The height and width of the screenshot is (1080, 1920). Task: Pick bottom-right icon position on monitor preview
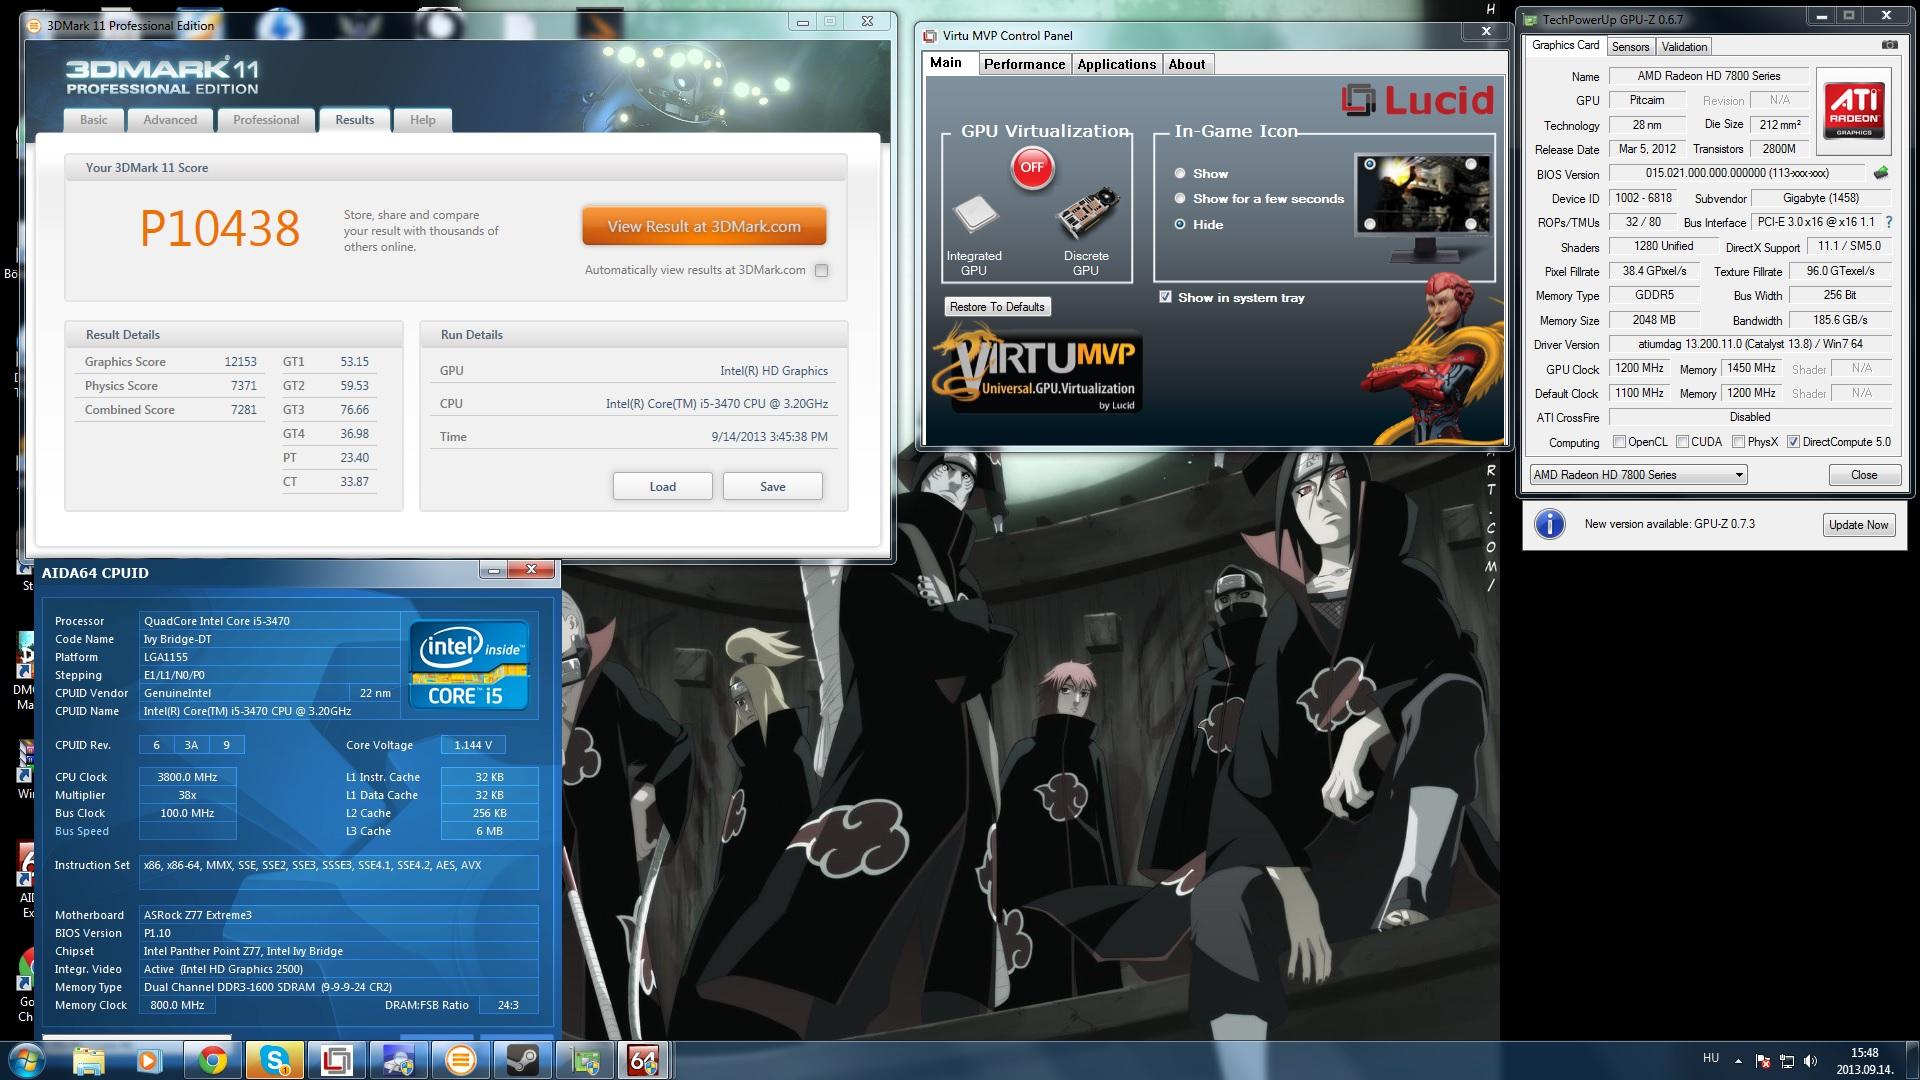(1471, 224)
